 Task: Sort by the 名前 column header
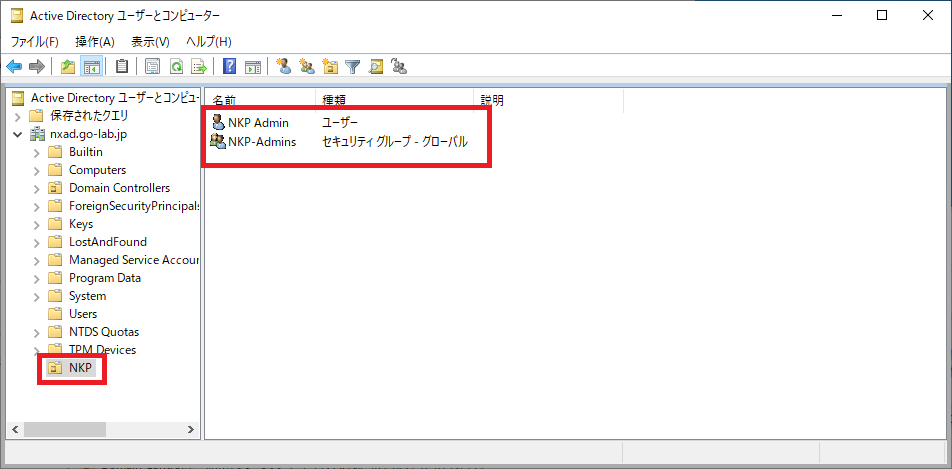pyautogui.click(x=260, y=100)
